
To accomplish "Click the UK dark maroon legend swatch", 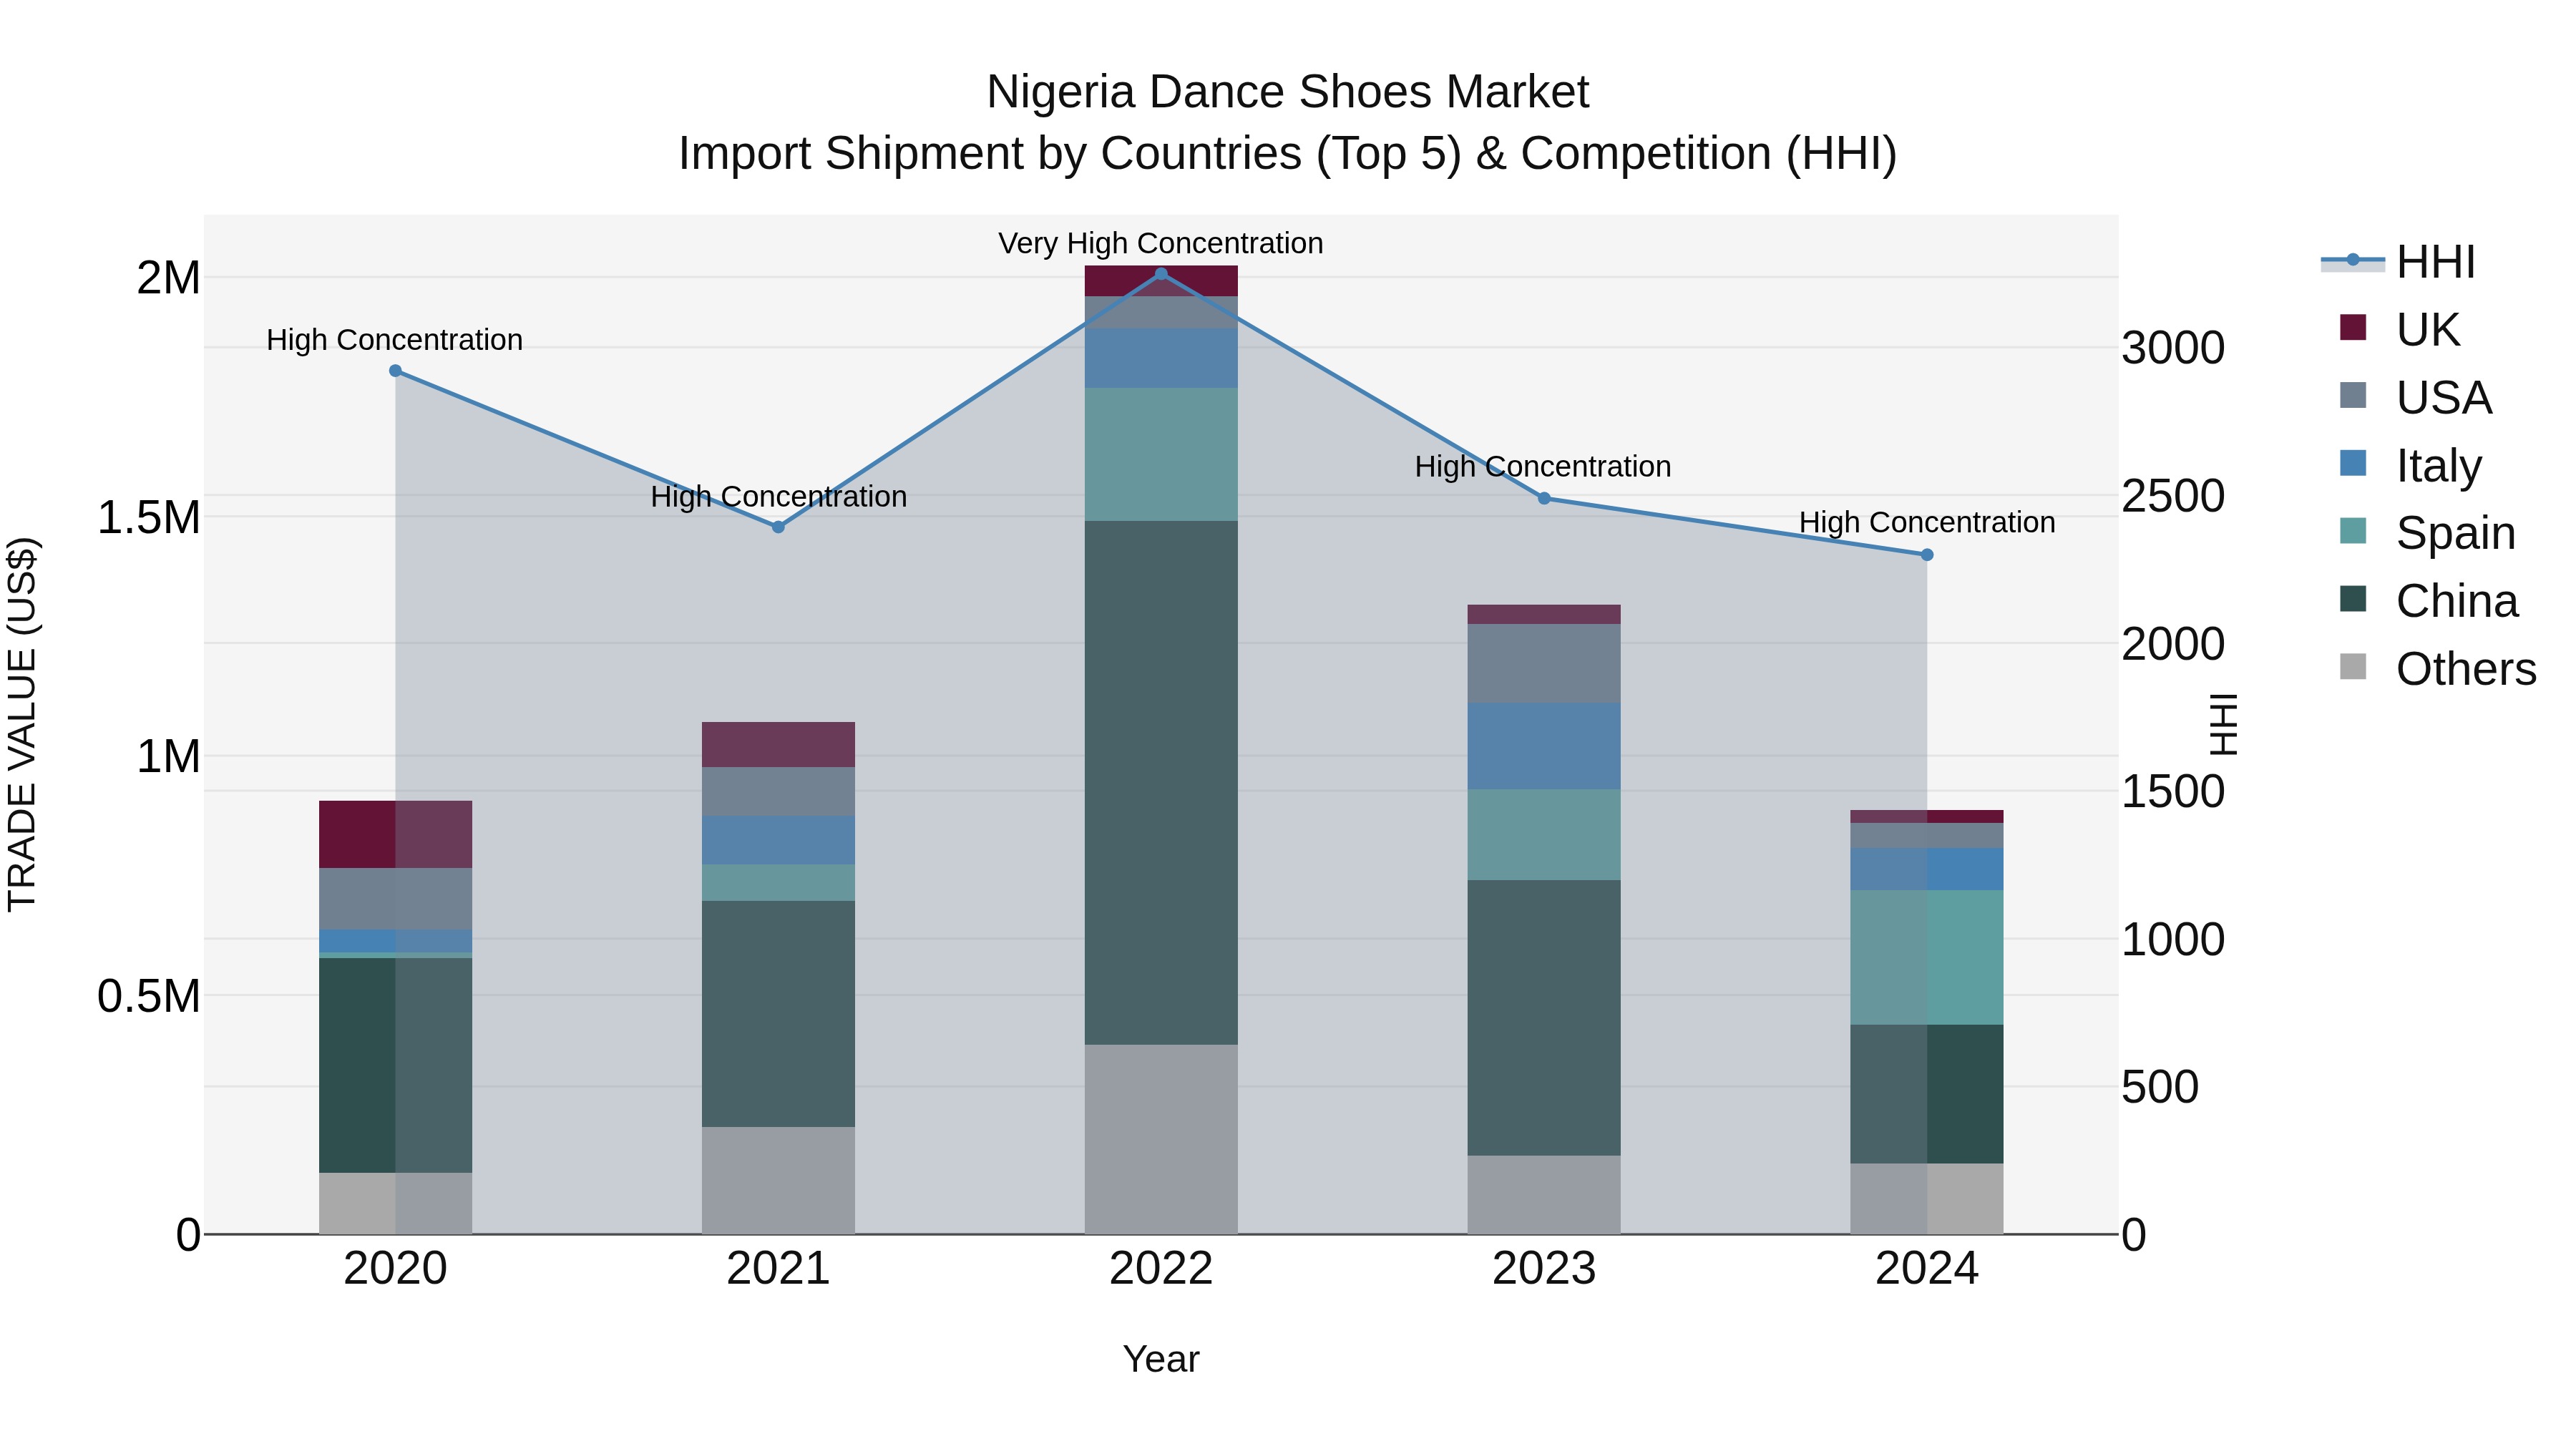I will tap(2353, 327).
